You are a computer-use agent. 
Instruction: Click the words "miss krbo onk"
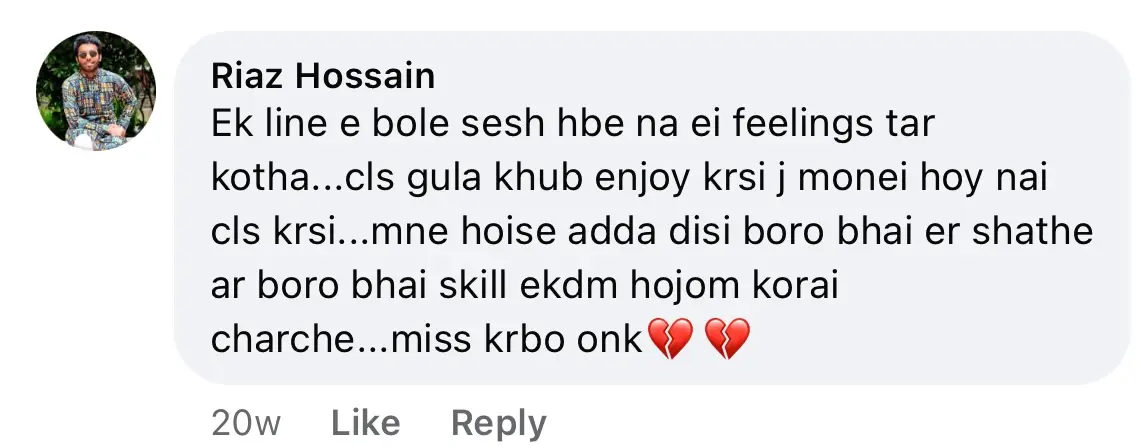pos(517,340)
